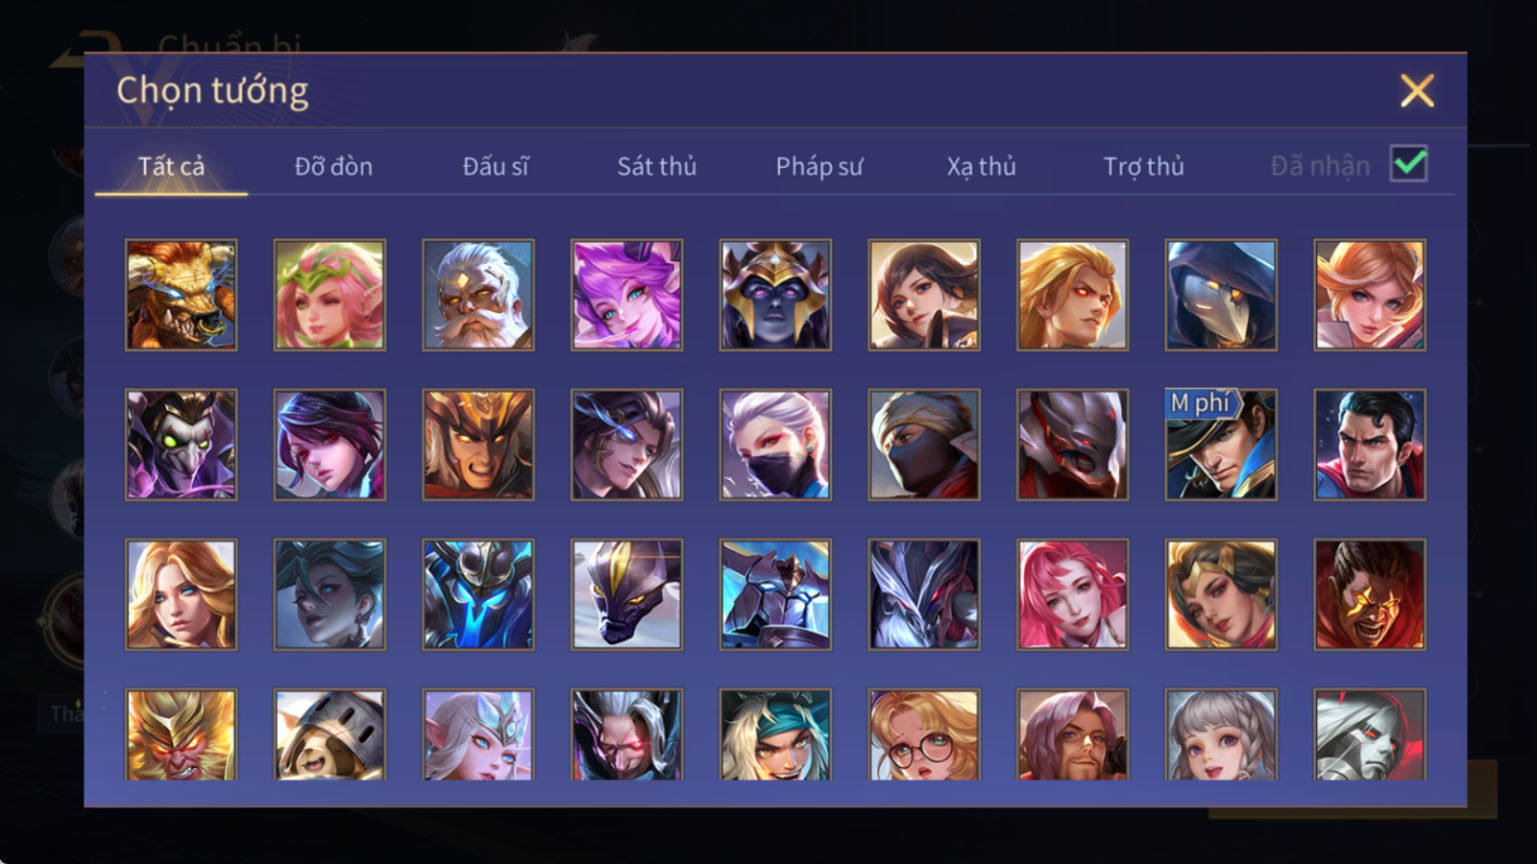Select the Superman hero portrait
Screen dimensions: 1537x864
(1370, 445)
